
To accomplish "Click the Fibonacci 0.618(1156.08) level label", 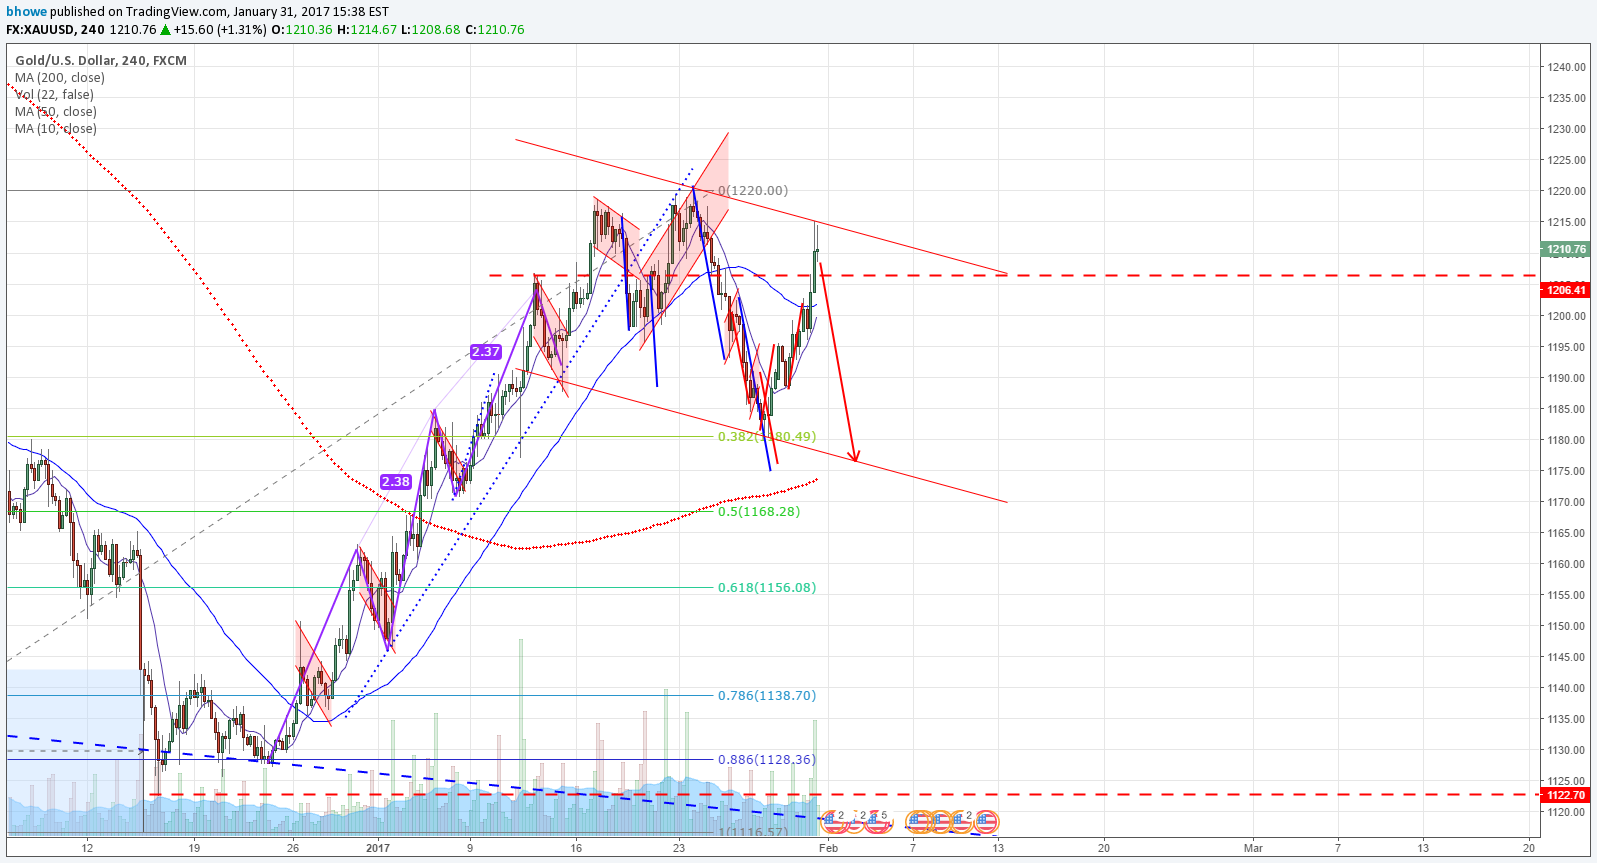I will coord(767,587).
